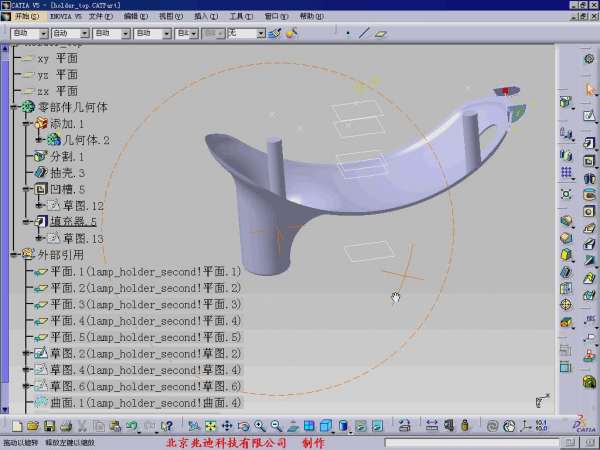
Task: Collapse the 外部引用 tree node
Action: [x=14, y=254]
